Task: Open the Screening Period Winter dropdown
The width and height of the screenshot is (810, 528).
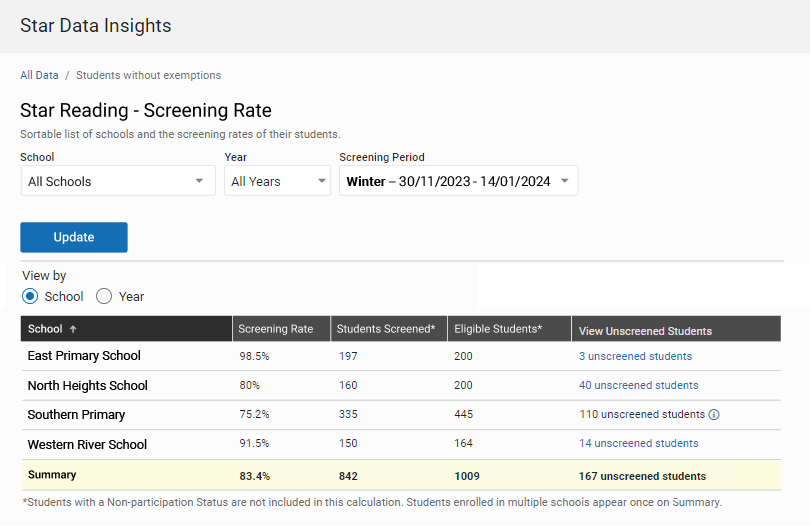Action: tap(458, 181)
